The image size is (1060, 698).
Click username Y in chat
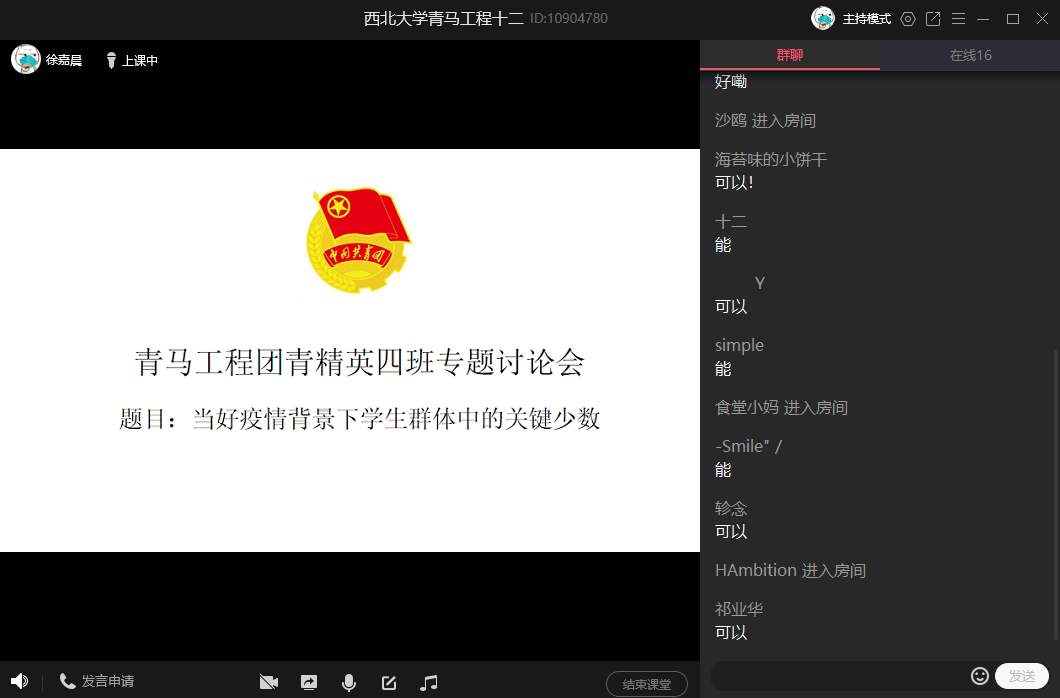click(759, 283)
